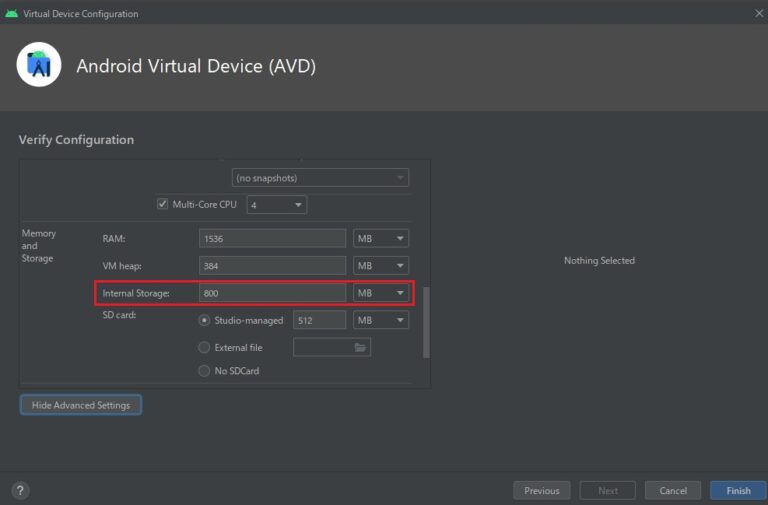Image resolution: width=768 pixels, height=505 pixels.
Task: Click the Memory and Storage label
Action: pos(39,246)
